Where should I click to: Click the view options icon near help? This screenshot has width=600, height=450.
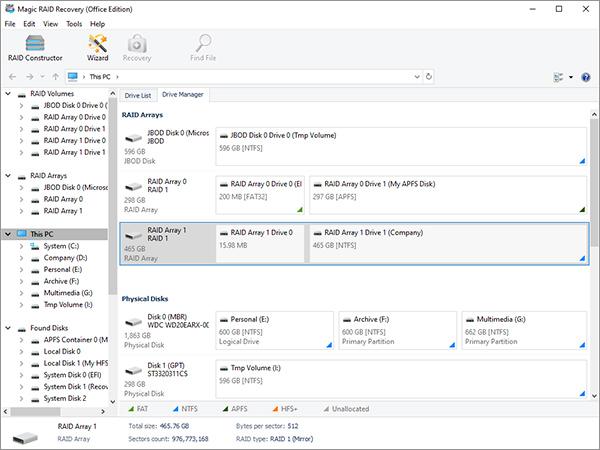(x=559, y=77)
